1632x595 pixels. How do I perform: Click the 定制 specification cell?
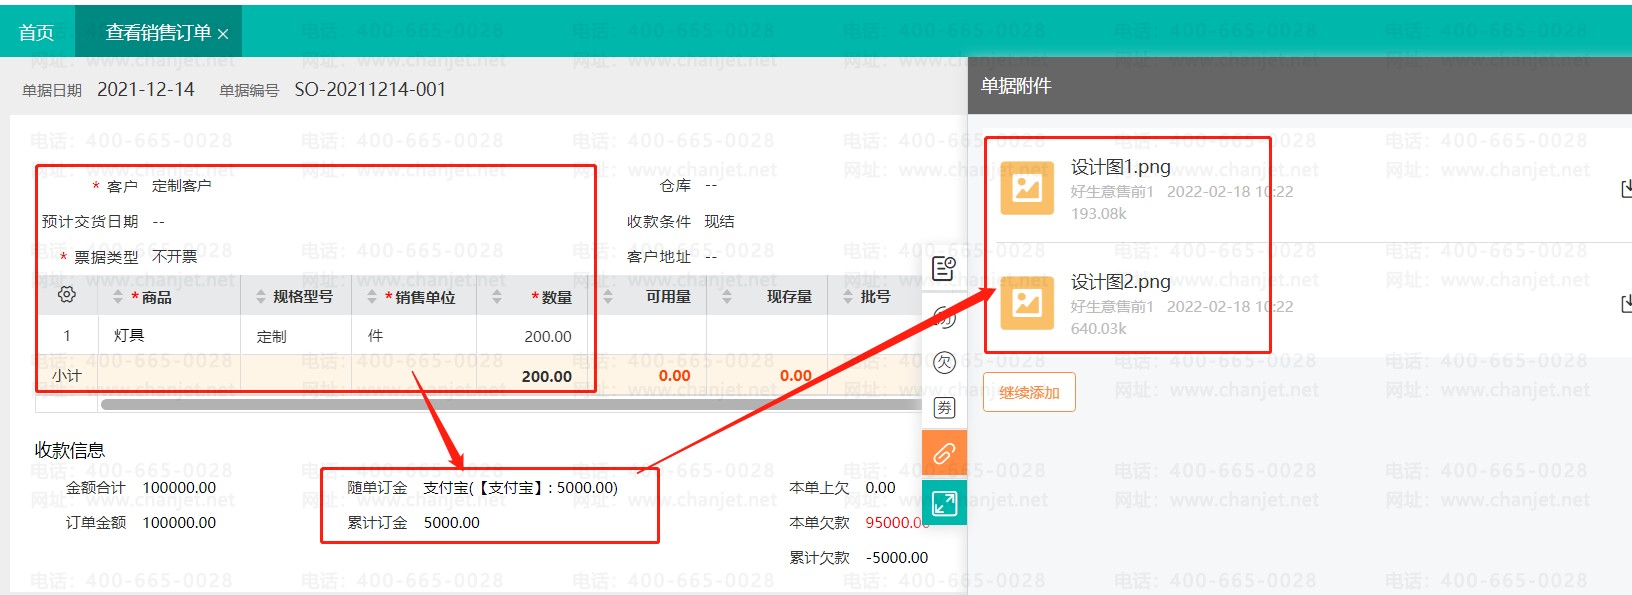pos(272,336)
